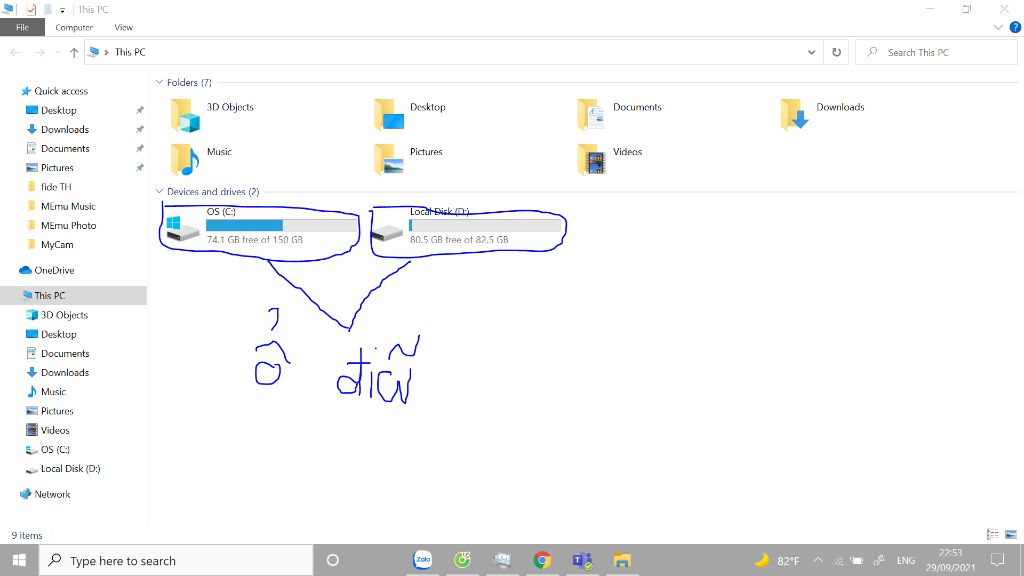
Task: Click the 82°F weather widget
Action: tap(777, 560)
